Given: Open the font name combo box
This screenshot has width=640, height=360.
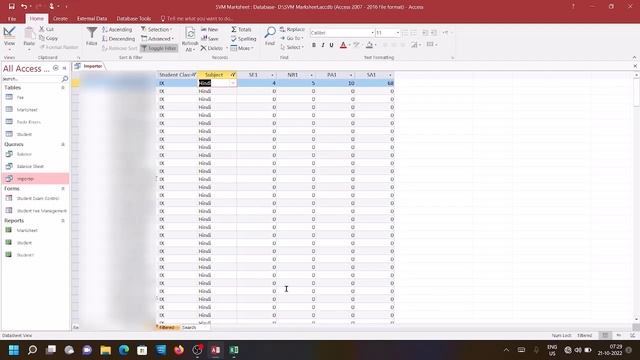Looking at the screenshot, I should point(342,33).
